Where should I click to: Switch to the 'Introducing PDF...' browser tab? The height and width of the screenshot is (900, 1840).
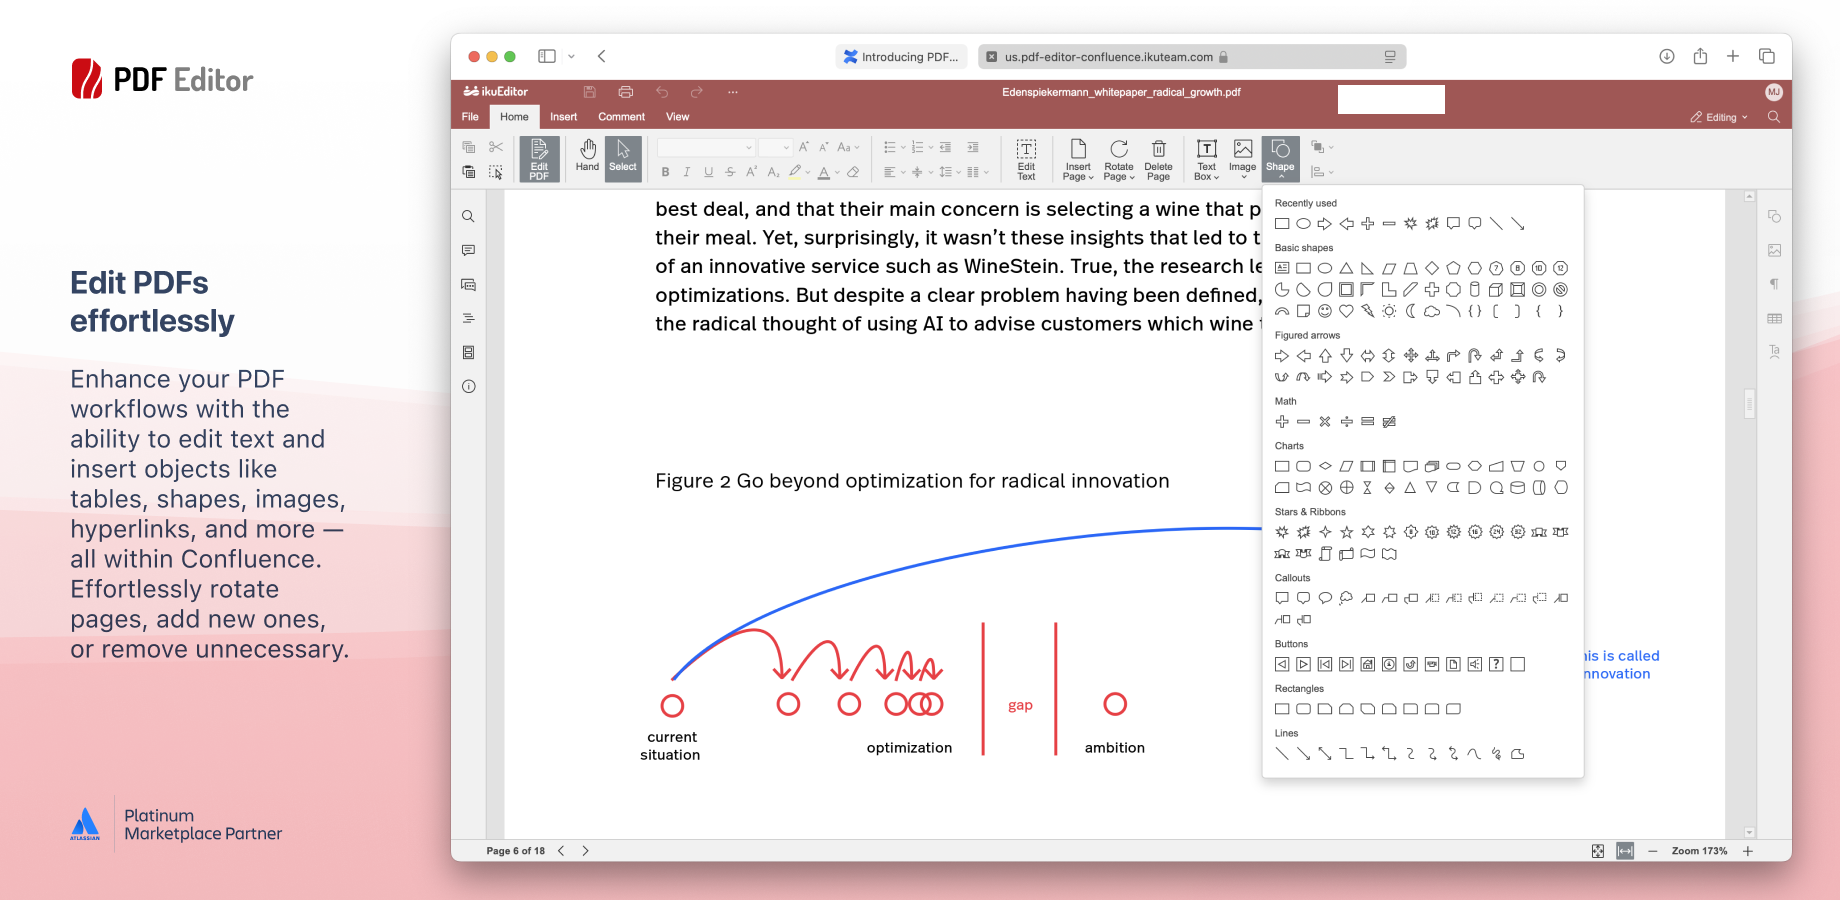click(x=901, y=57)
